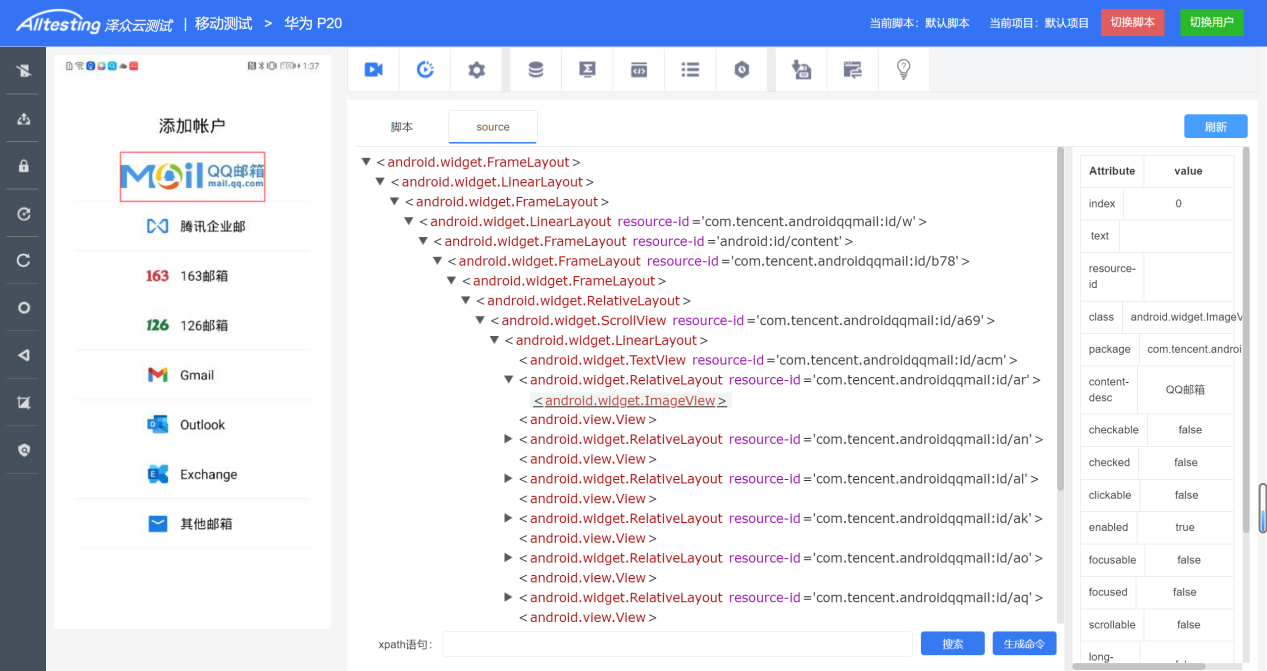The width and height of the screenshot is (1267, 671).
Task: Select the source tab
Action: (493, 127)
